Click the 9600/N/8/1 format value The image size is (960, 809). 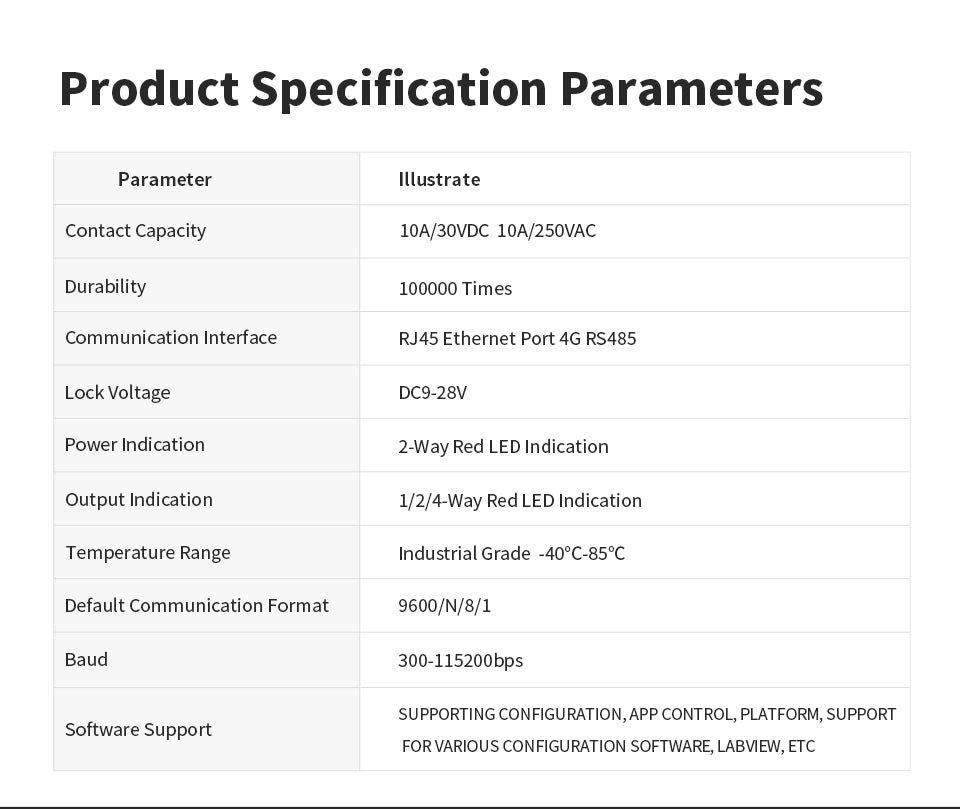tap(444, 606)
